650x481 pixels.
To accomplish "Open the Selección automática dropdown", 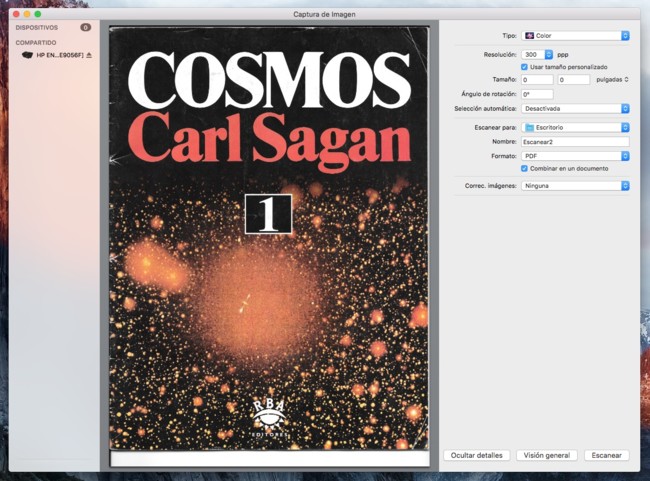I will (575, 109).
